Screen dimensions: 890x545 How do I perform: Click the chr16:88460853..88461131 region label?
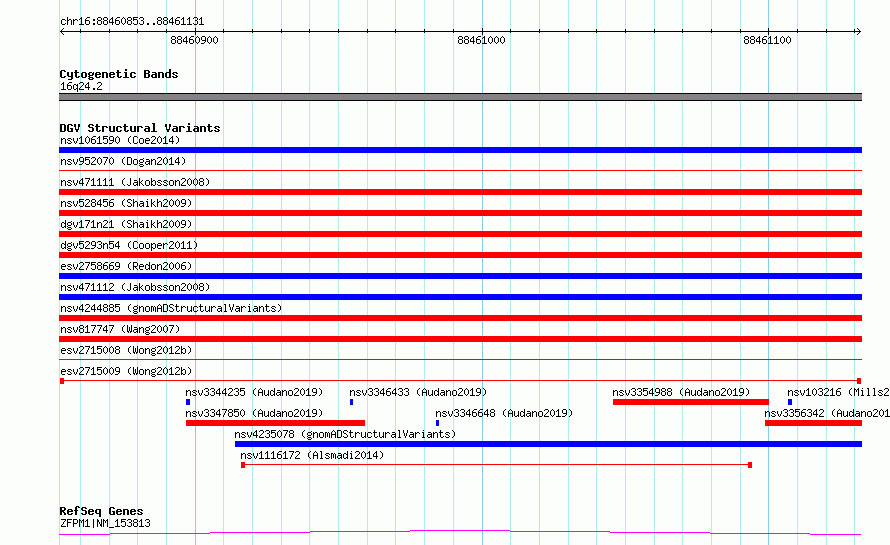pyautogui.click(x=132, y=21)
